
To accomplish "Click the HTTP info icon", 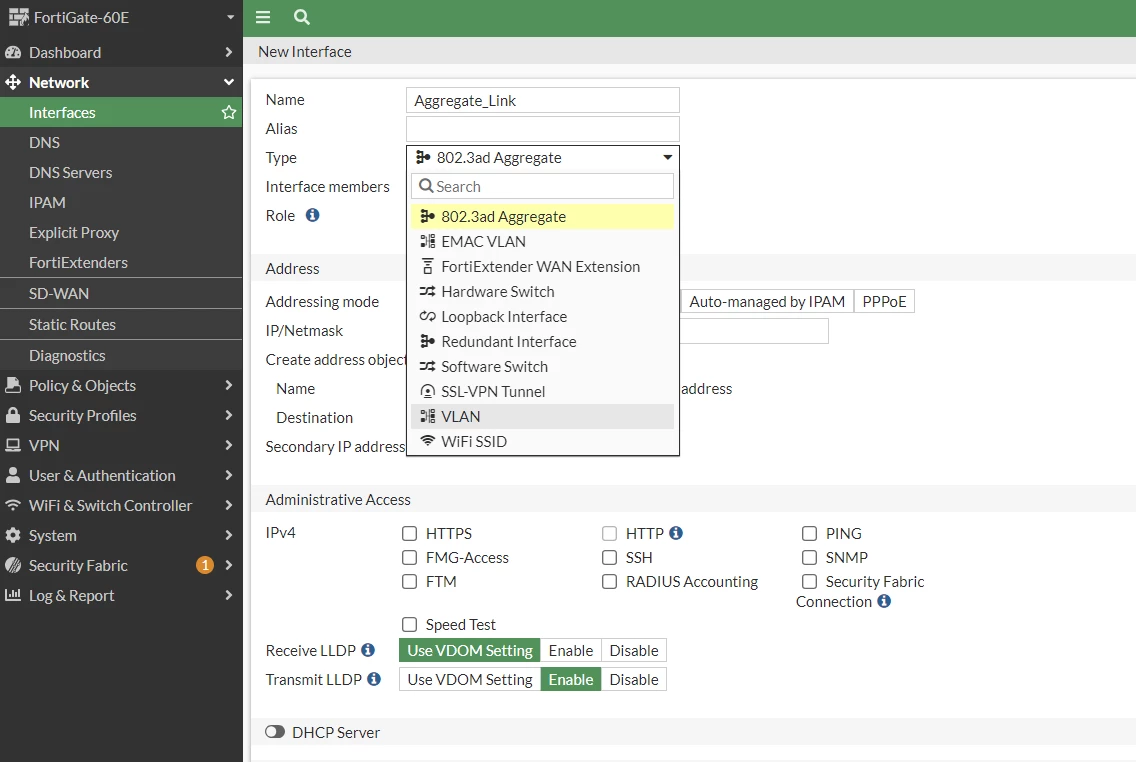I will (x=676, y=533).
